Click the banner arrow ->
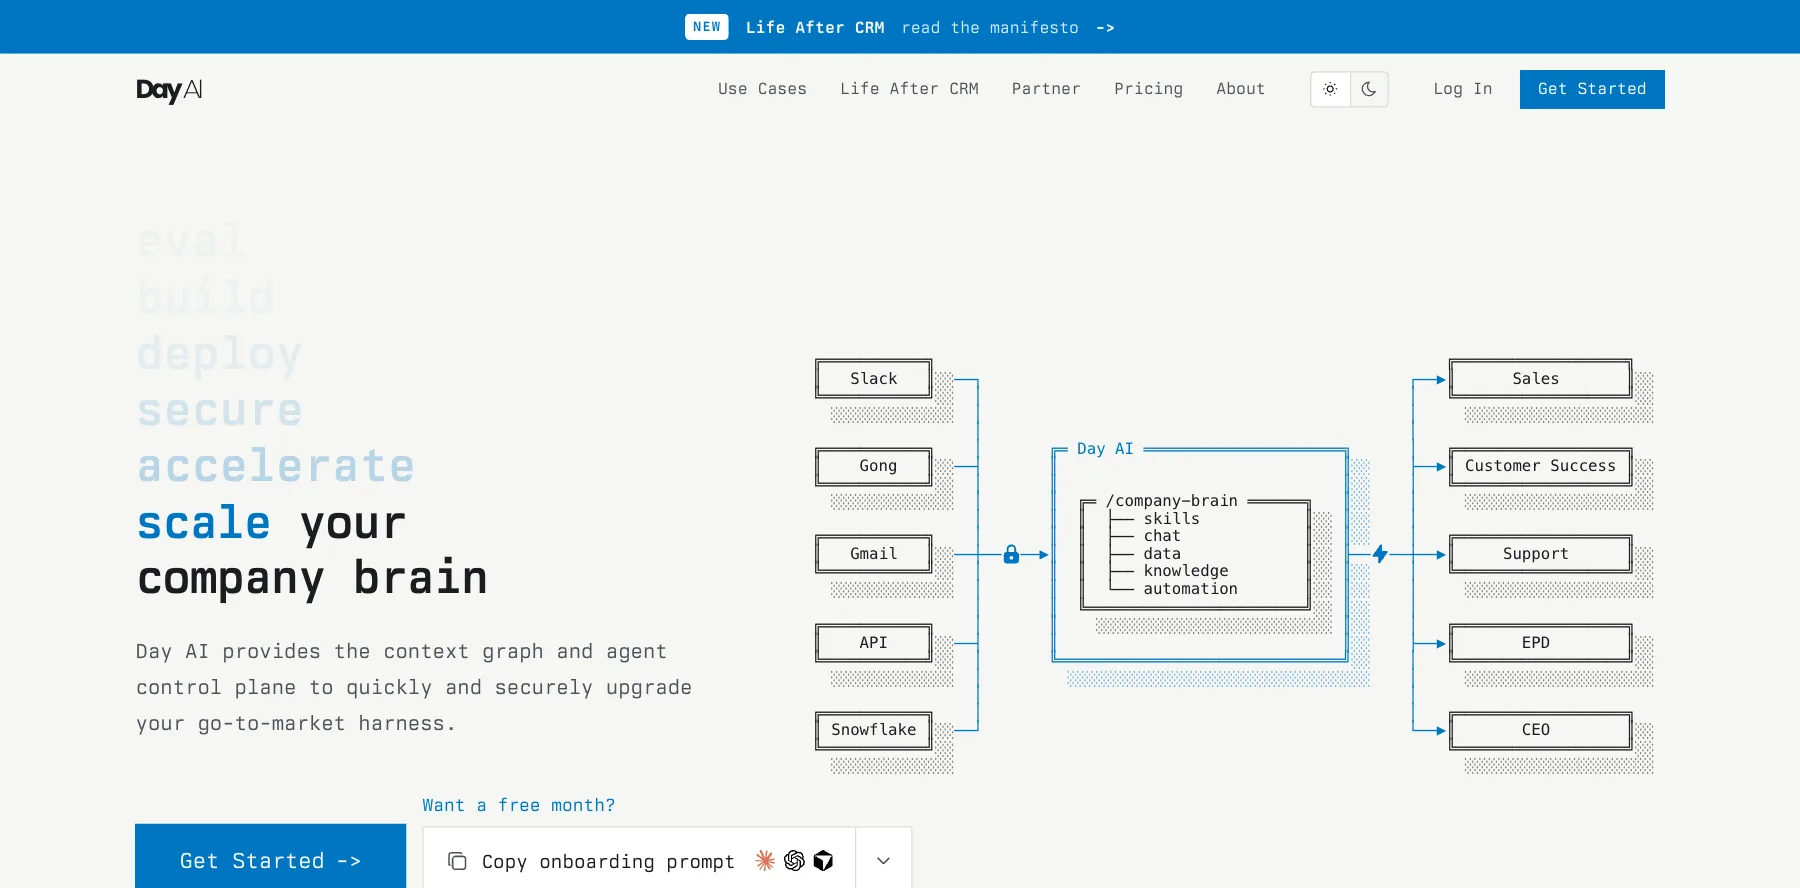Image resolution: width=1800 pixels, height=888 pixels. [1105, 27]
